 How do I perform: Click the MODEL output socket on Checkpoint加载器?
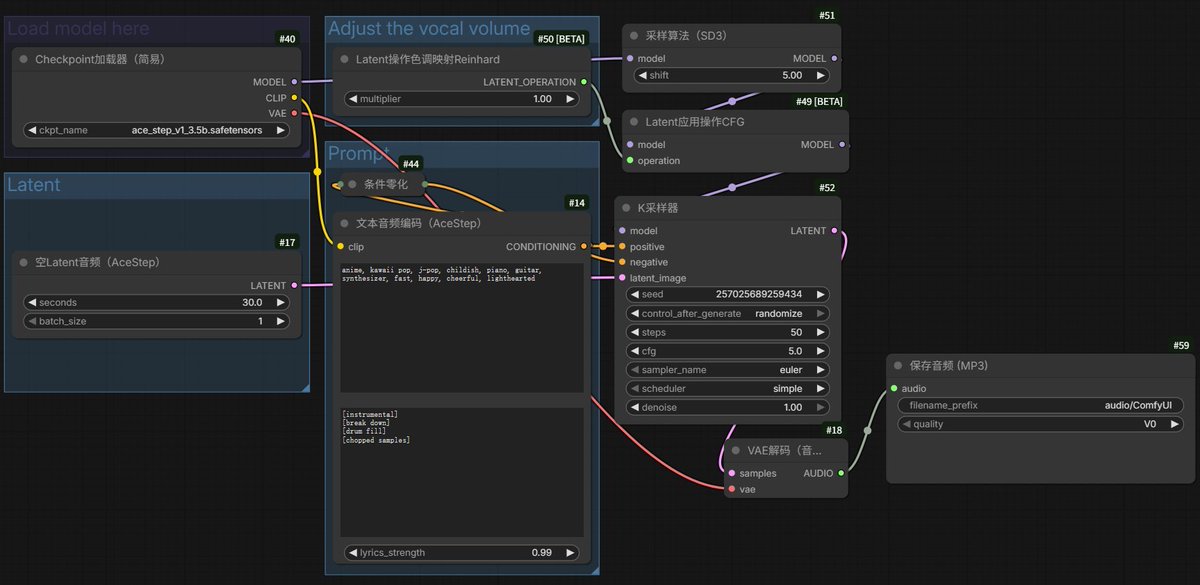point(294,82)
